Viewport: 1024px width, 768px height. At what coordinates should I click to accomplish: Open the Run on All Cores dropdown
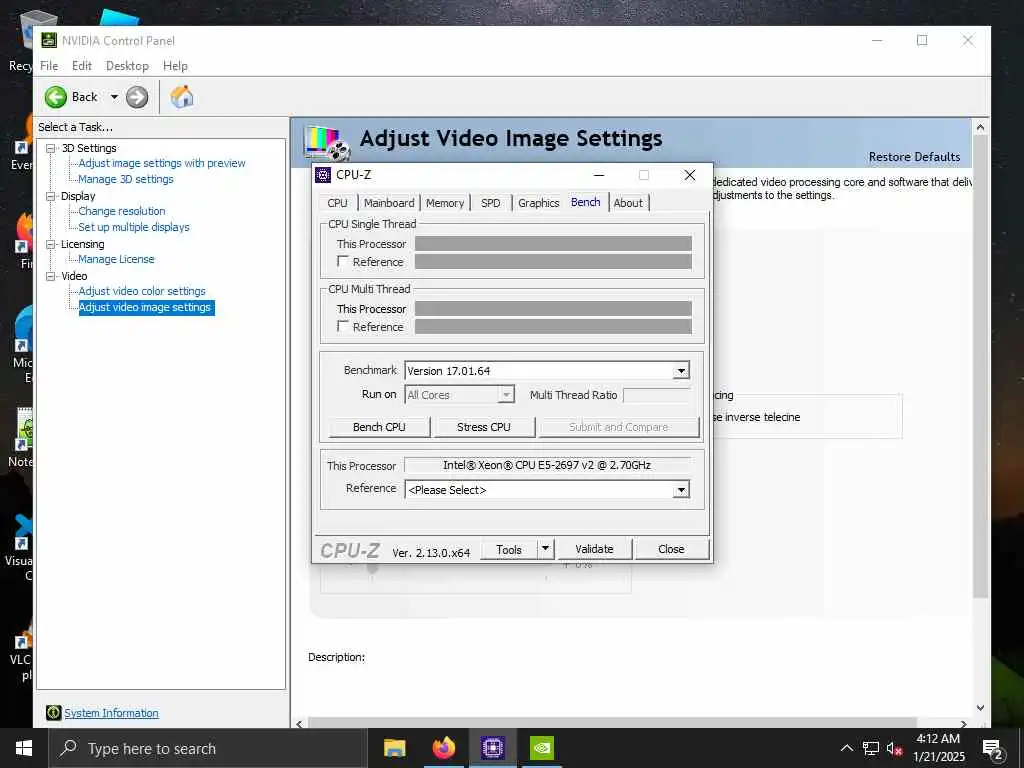click(506, 394)
